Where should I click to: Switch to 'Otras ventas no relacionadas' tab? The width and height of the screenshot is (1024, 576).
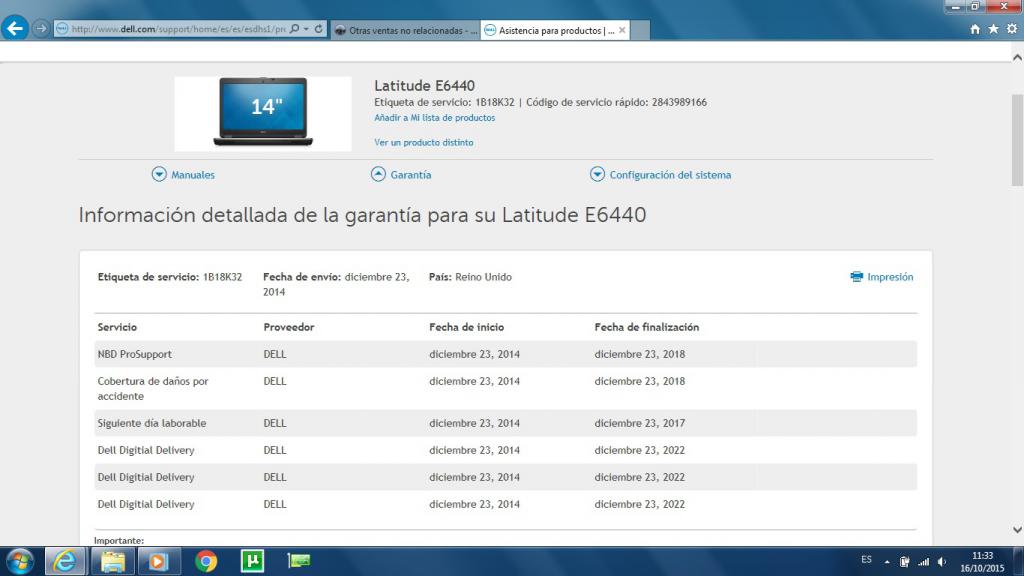click(406, 30)
